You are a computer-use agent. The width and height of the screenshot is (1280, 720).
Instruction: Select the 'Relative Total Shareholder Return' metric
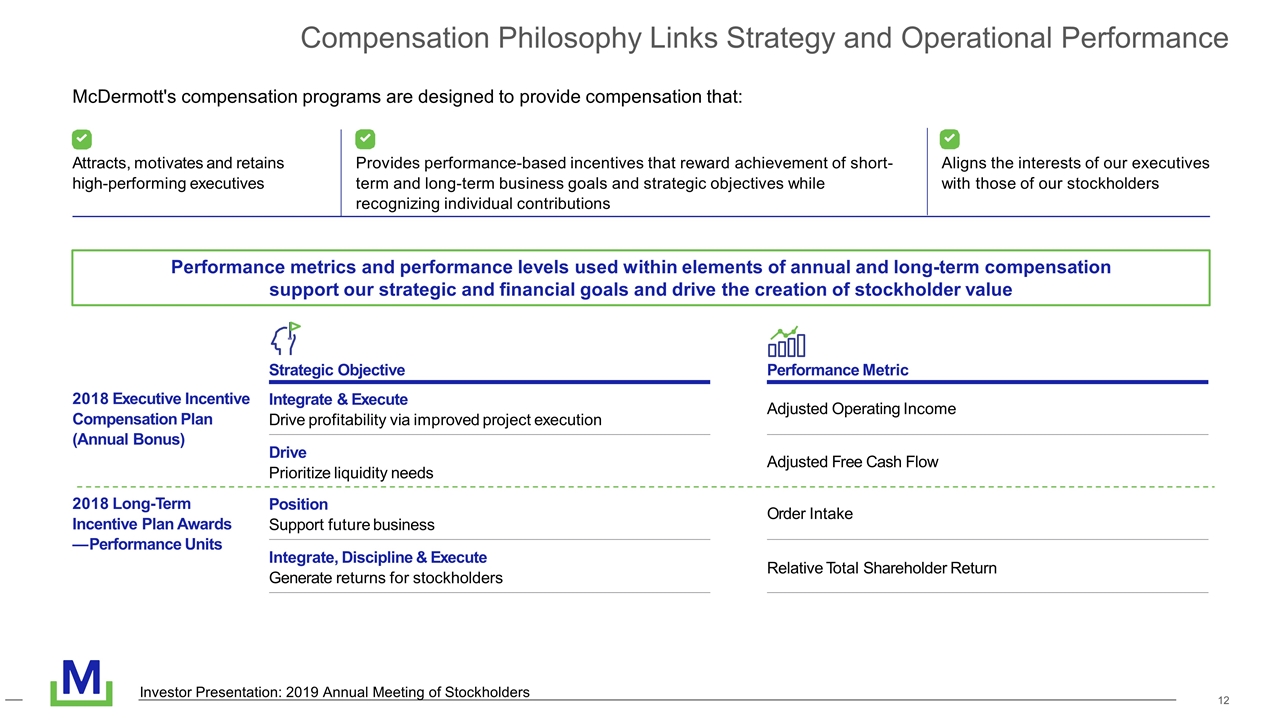click(x=881, y=568)
